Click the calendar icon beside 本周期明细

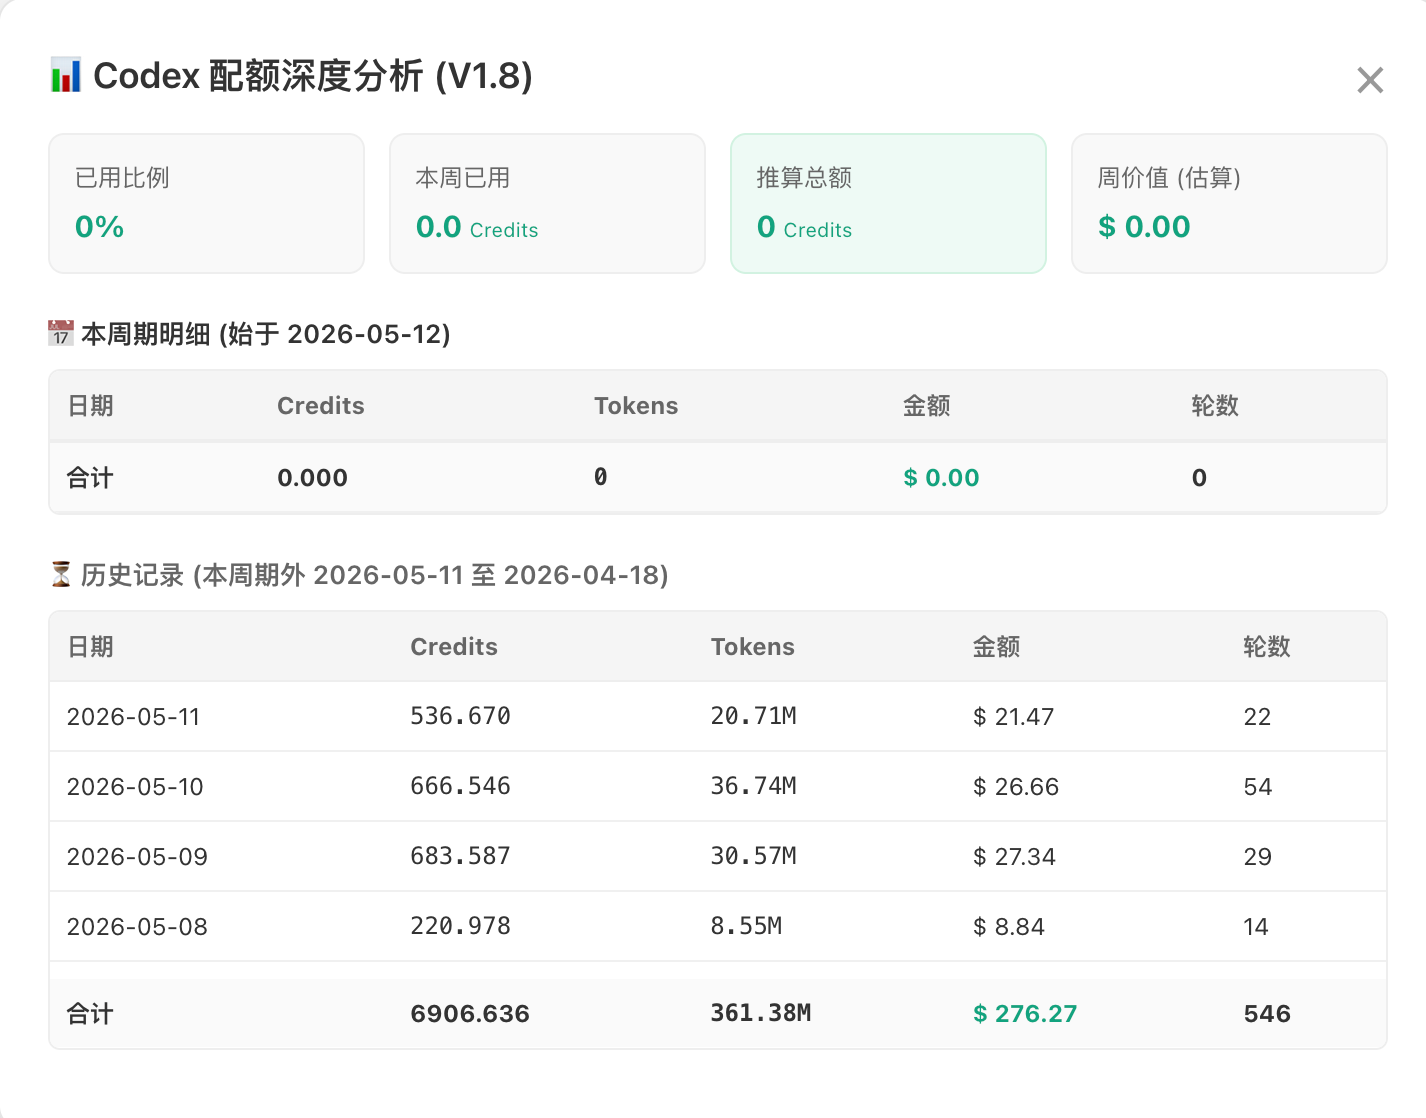pyautogui.click(x=61, y=333)
